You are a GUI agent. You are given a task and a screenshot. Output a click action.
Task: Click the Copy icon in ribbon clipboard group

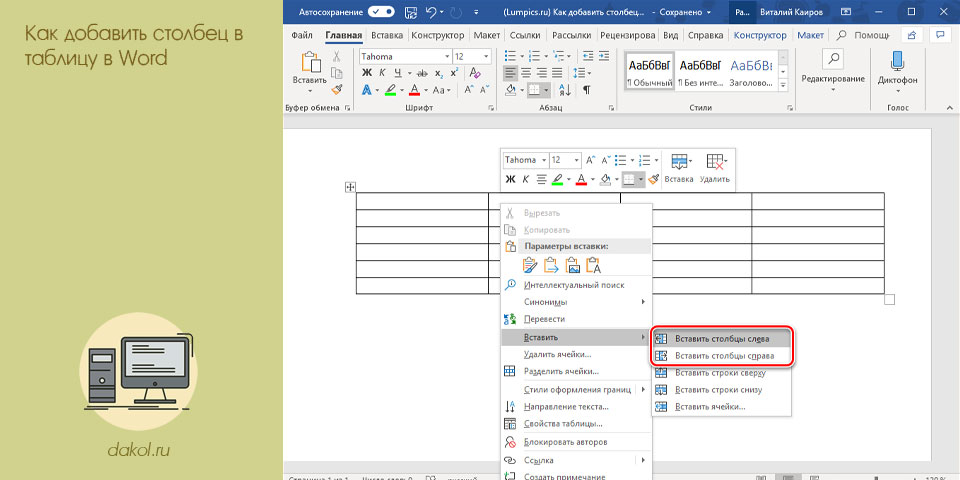coord(336,73)
